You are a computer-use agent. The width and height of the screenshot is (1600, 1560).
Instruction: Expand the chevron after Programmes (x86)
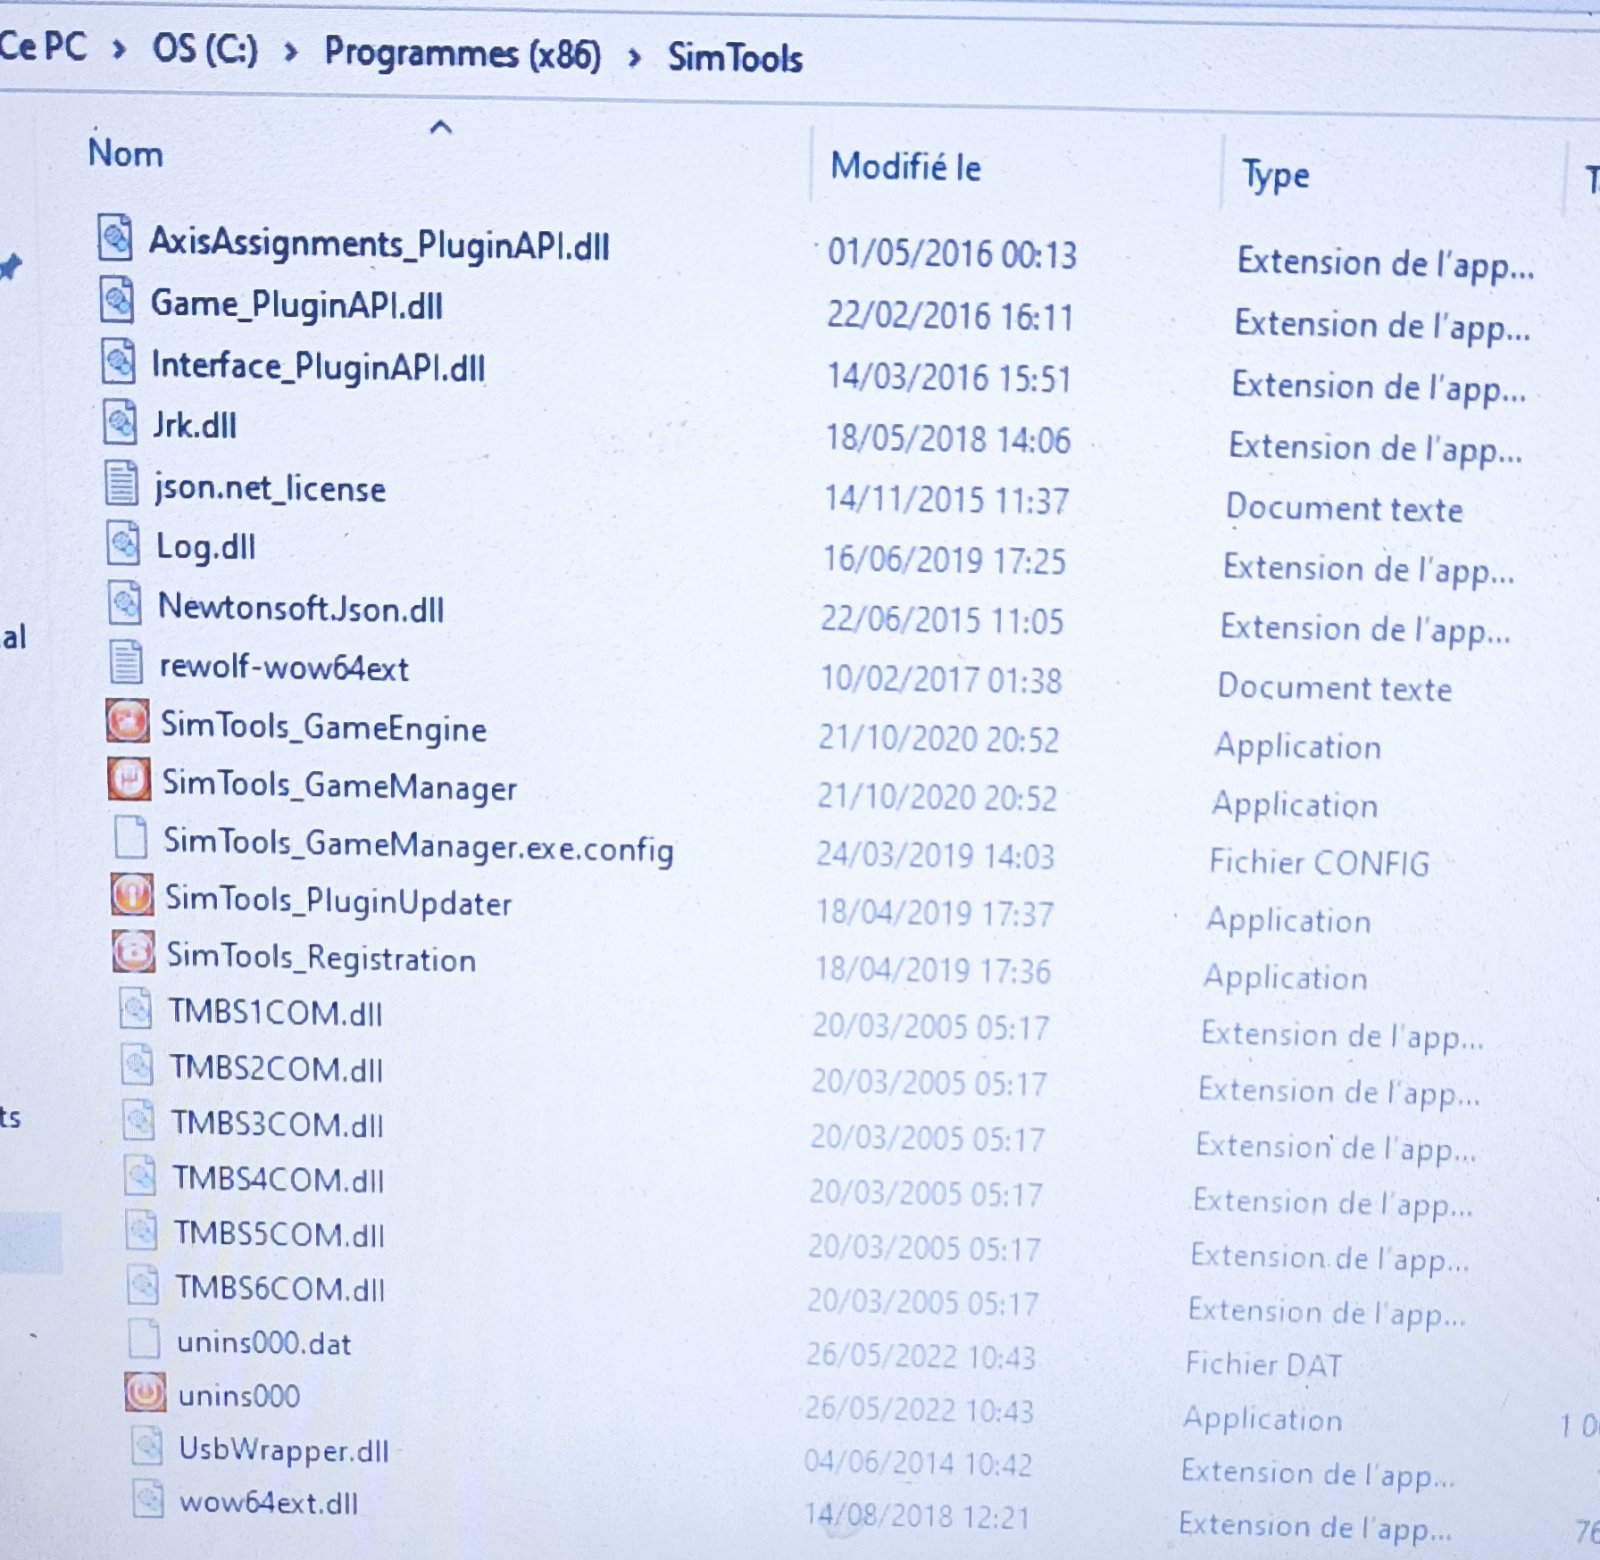click(x=634, y=57)
